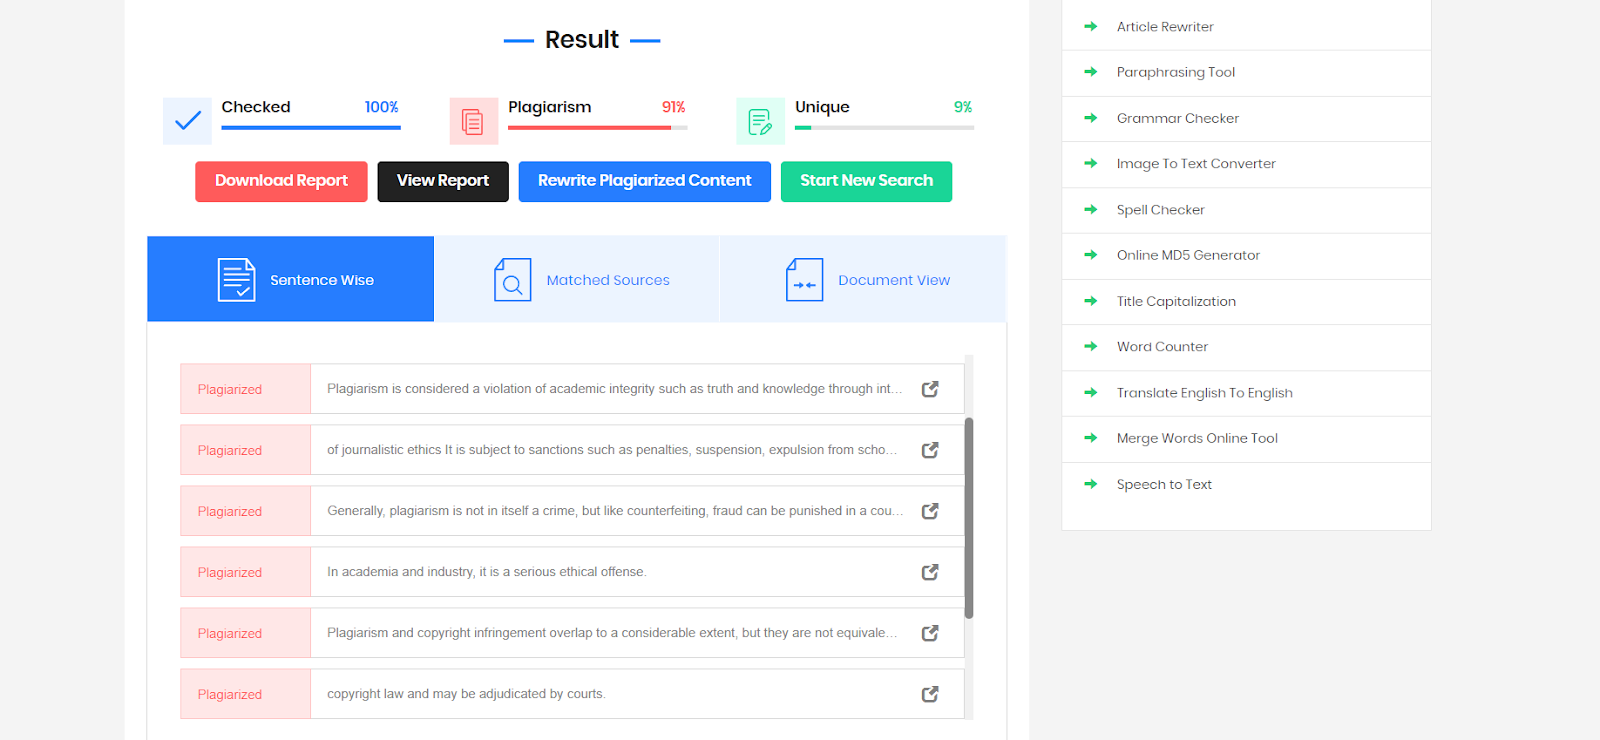
Task: Click the Matched Sources magnifier icon
Action: point(513,280)
